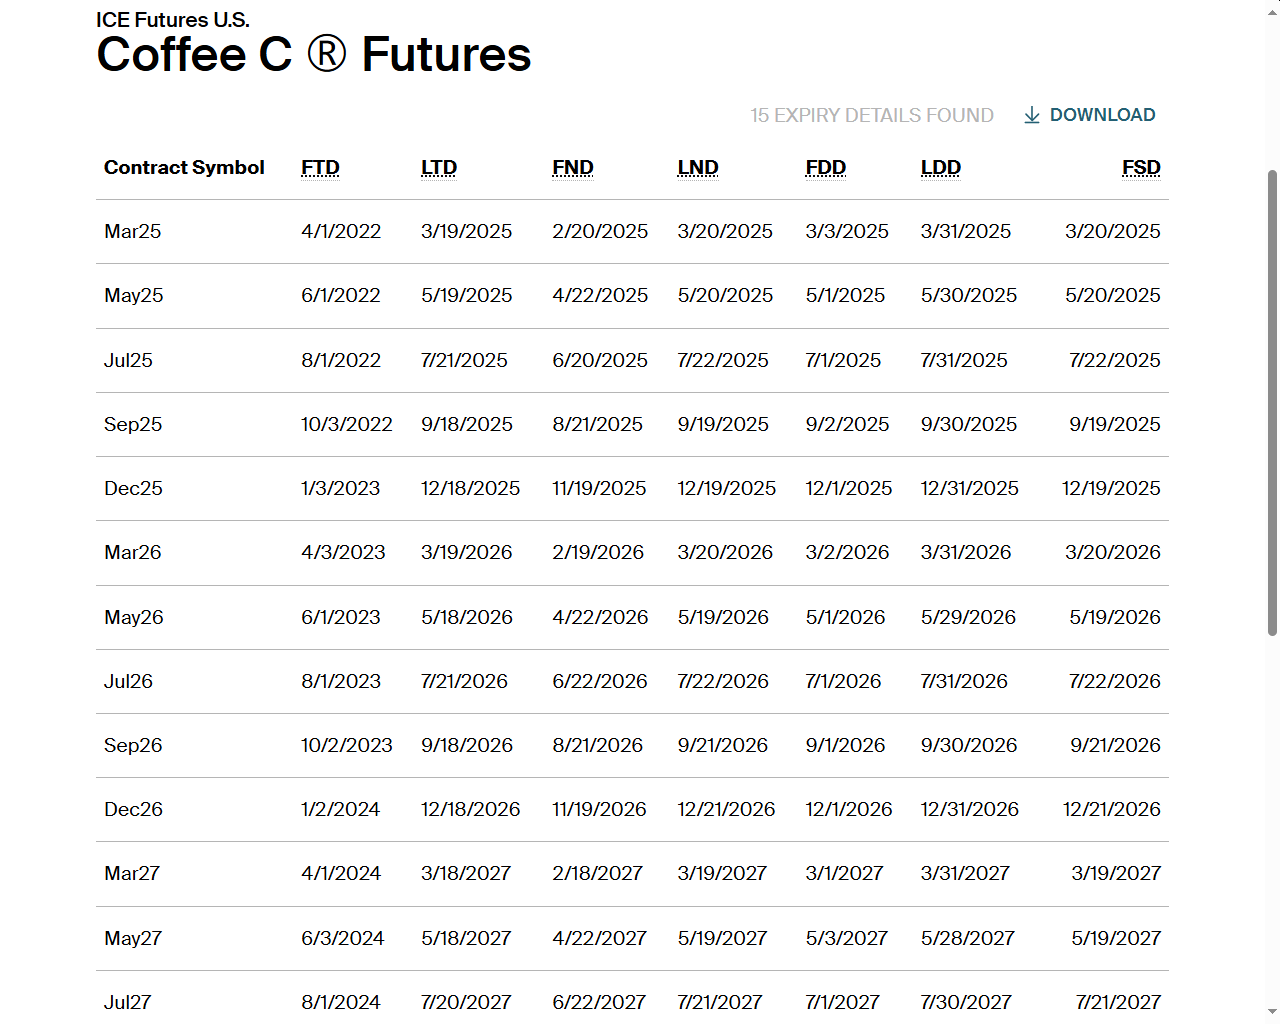Click Dec26 FTD value 1/2/2024
Viewport: 1280px width, 1024px height.
pos(340,809)
